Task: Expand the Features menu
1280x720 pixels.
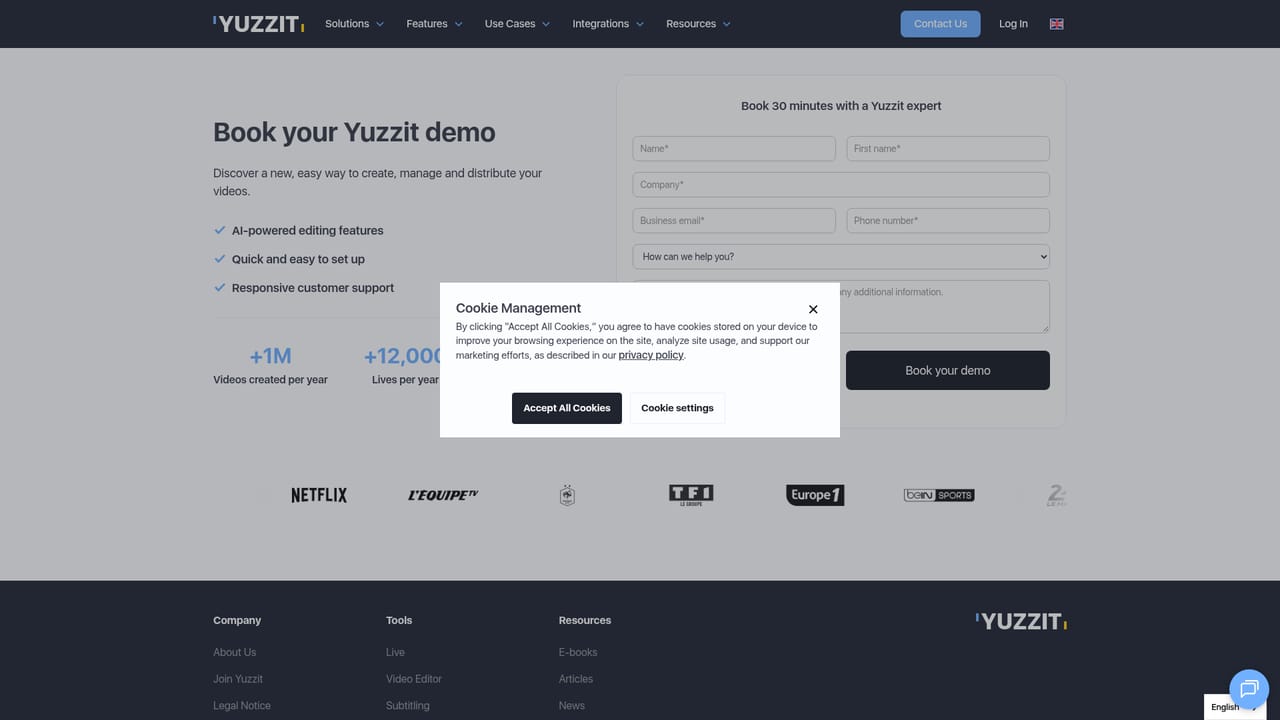Action: (434, 24)
